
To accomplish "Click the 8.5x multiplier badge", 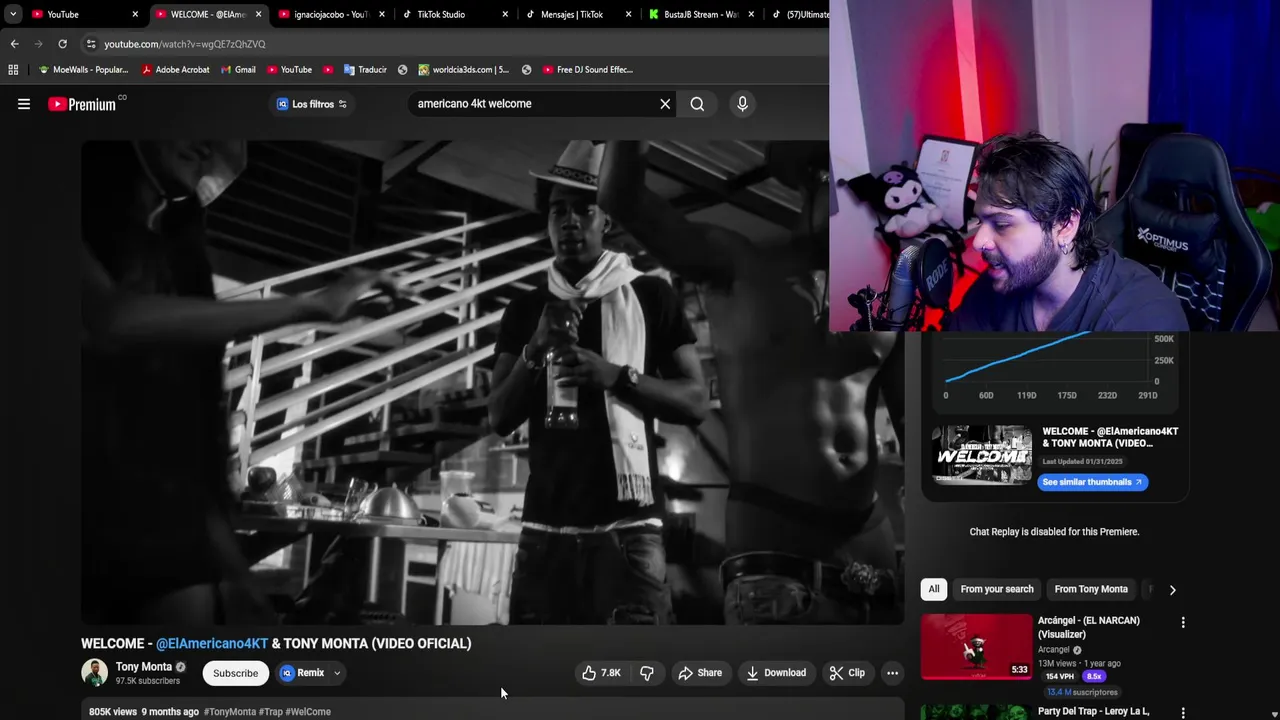I will (1094, 677).
